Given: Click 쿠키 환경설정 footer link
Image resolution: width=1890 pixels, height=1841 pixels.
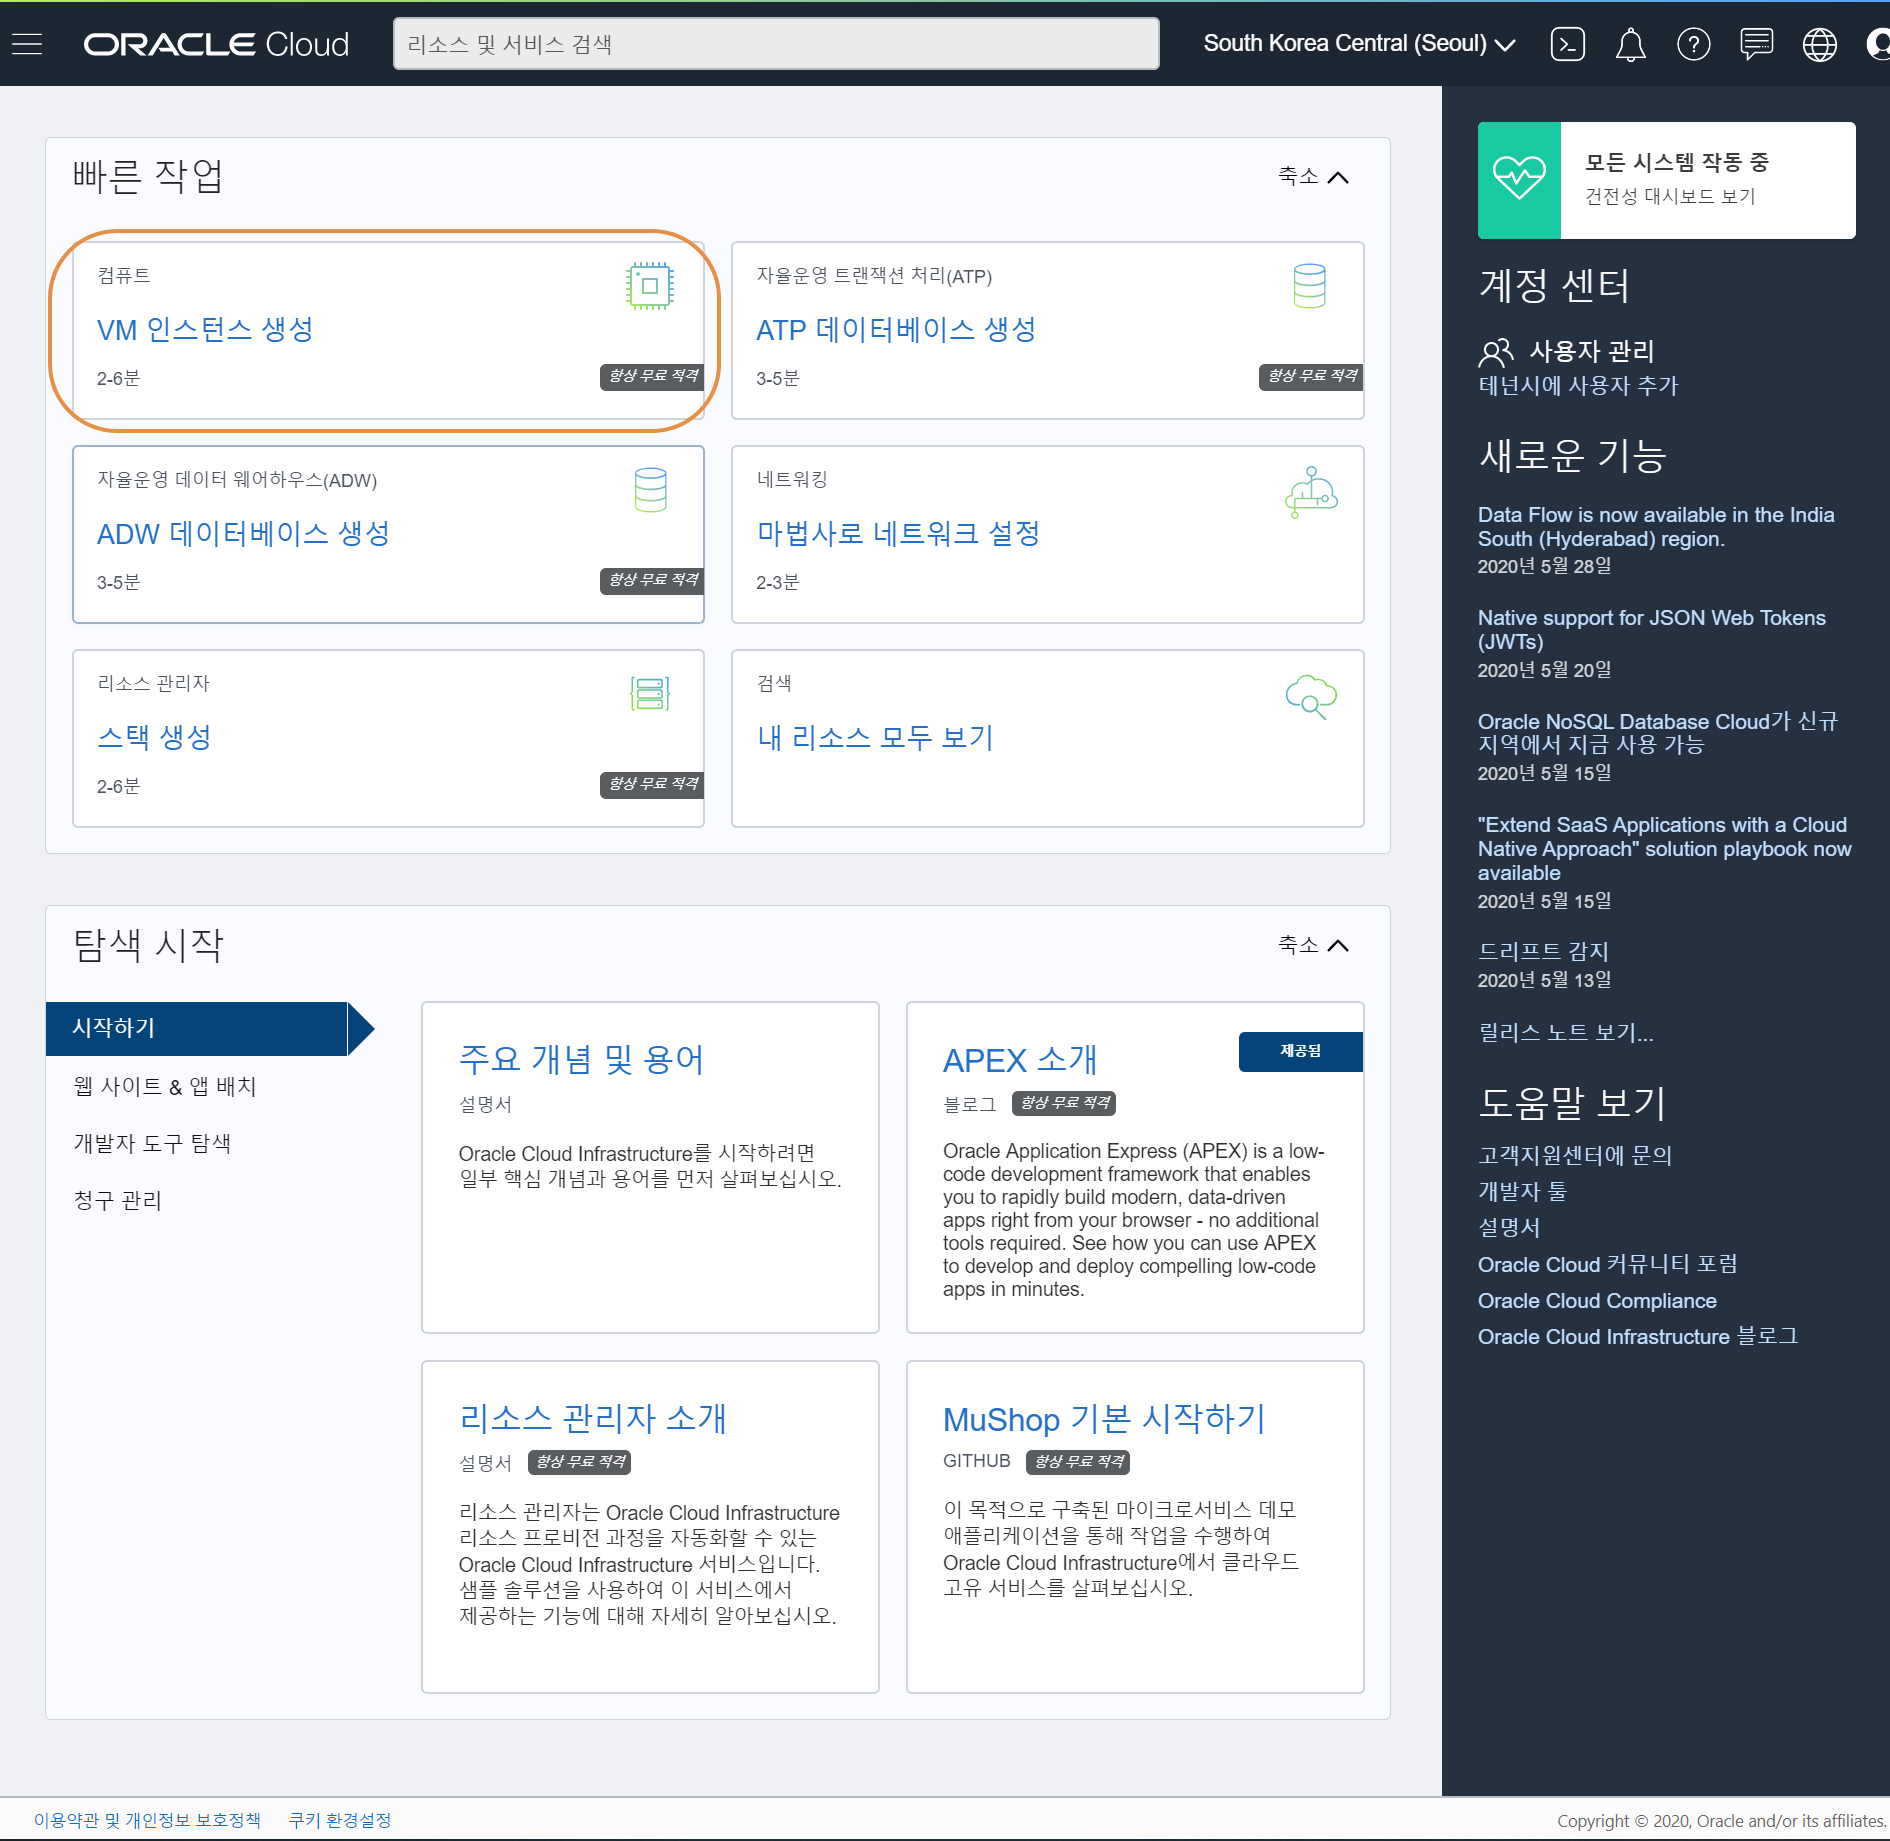Looking at the screenshot, I should click(x=340, y=1820).
